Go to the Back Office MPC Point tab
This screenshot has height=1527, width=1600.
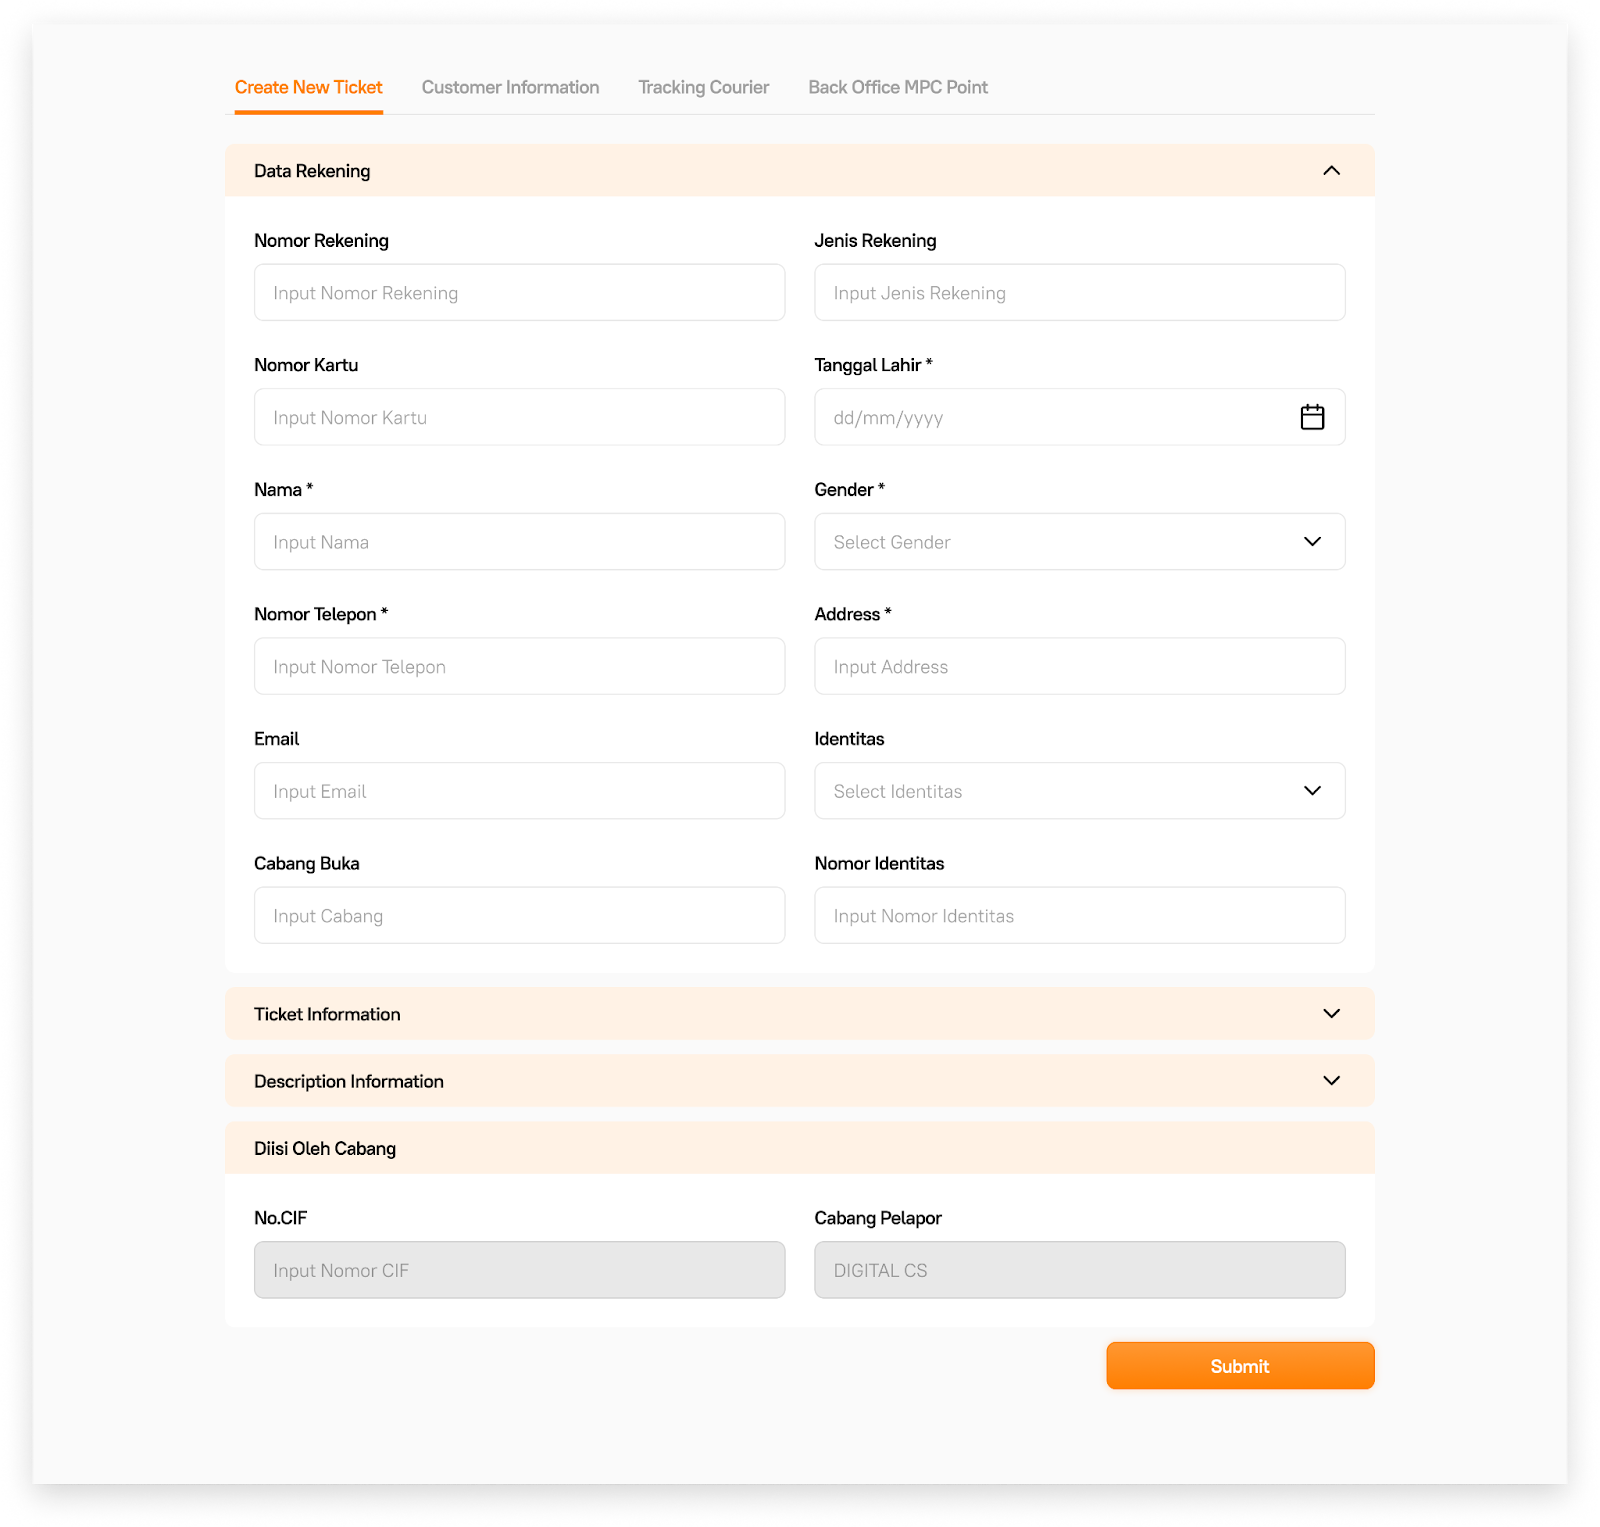[x=898, y=87]
